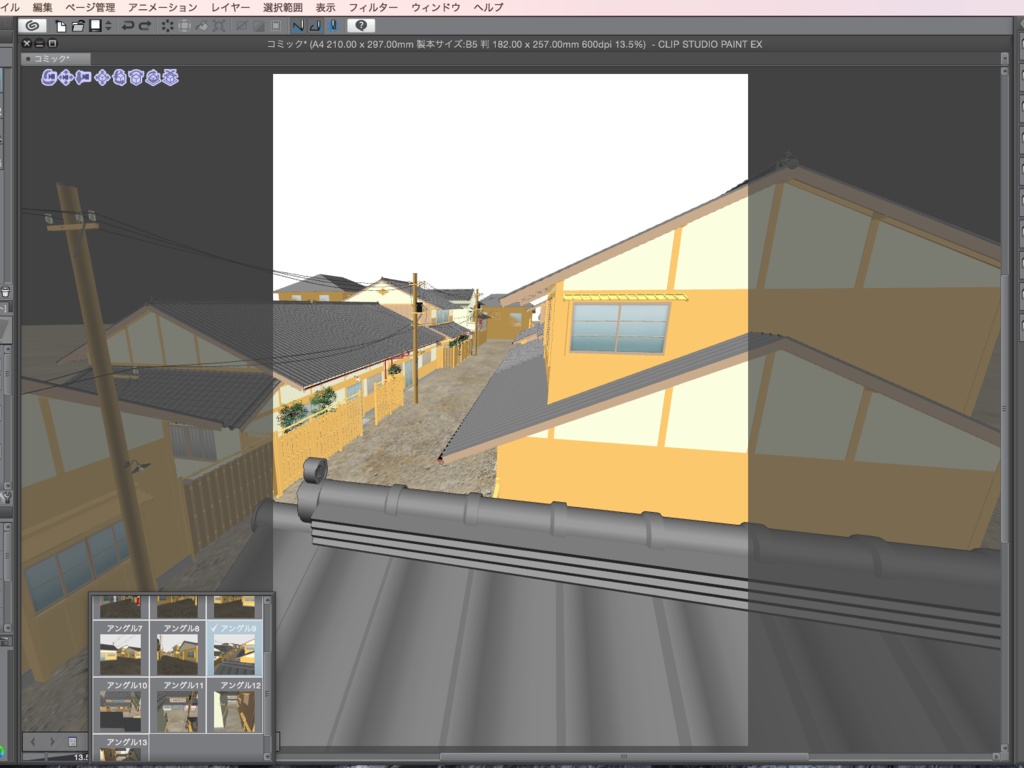Go to previous 3D preset with left arrow
The height and width of the screenshot is (768, 1024).
coord(33,742)
